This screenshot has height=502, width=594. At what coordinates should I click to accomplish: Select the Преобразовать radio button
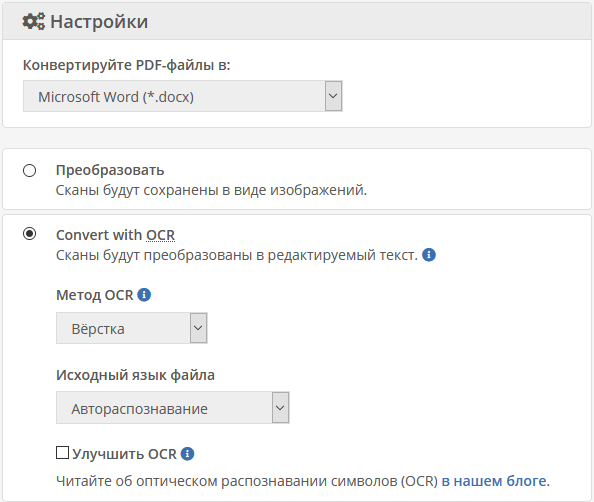pos(30,170)
